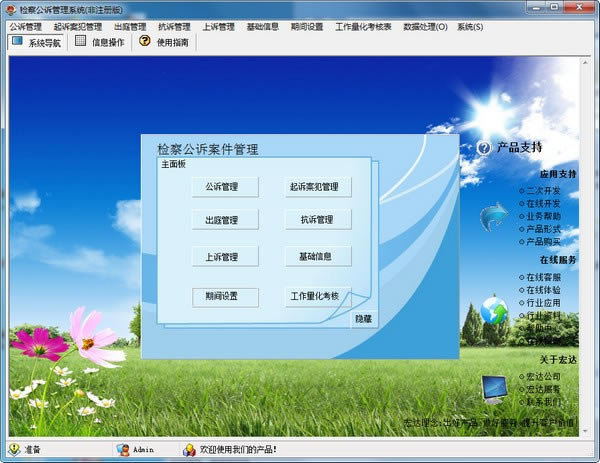The image size is (600, 463).
Task: Click the blue arrow 应用支持 icon
Action: click(494, 215)
